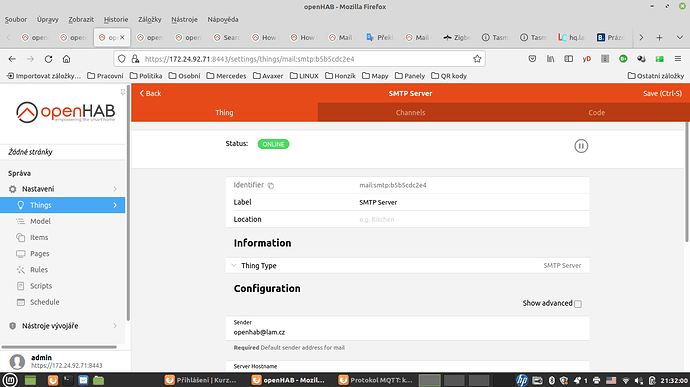Open volume control in tray
The height and width of the screenshot is (387, 690).
[639, 380]
